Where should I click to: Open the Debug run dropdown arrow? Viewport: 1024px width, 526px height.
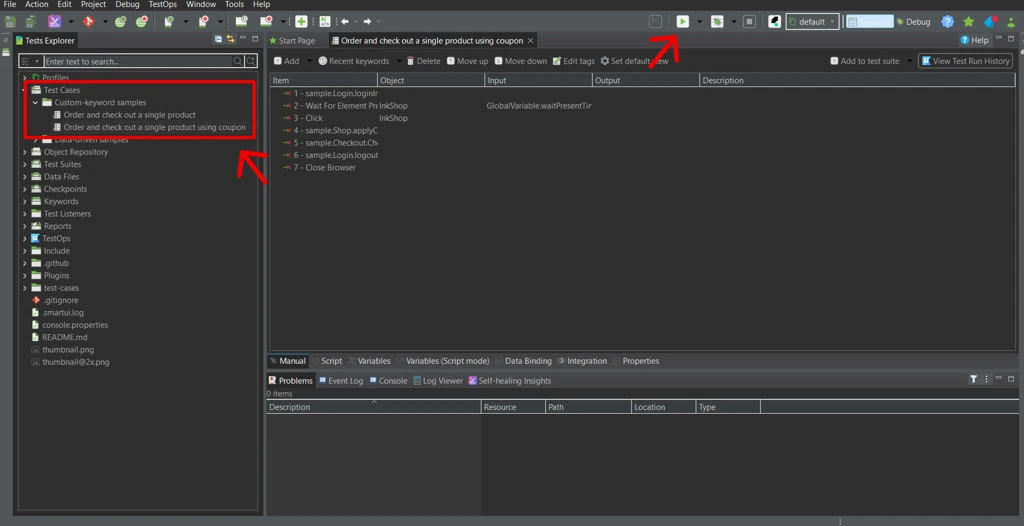coord(734,22)
